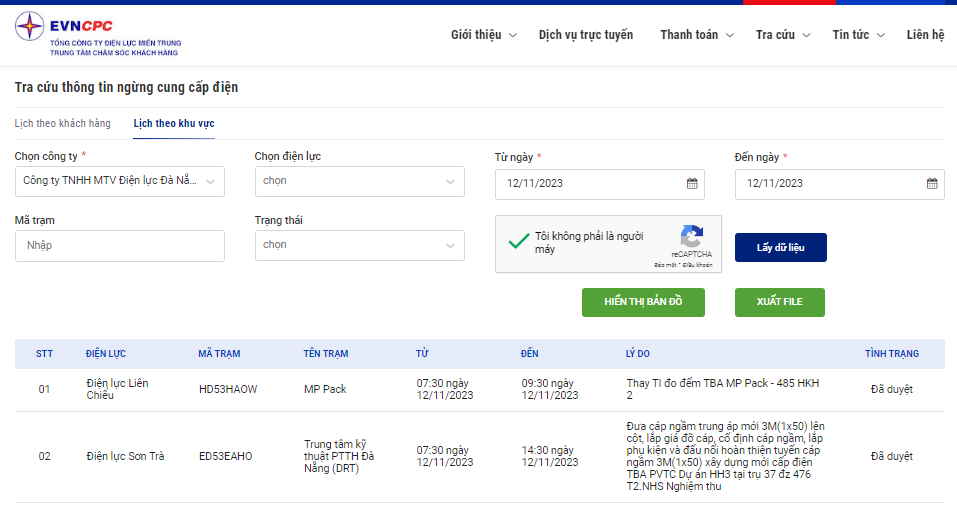Open calendar icon in Từ ngày field
Screen dimensions: 957x505
pyautogui.click(x=692, y=183)
